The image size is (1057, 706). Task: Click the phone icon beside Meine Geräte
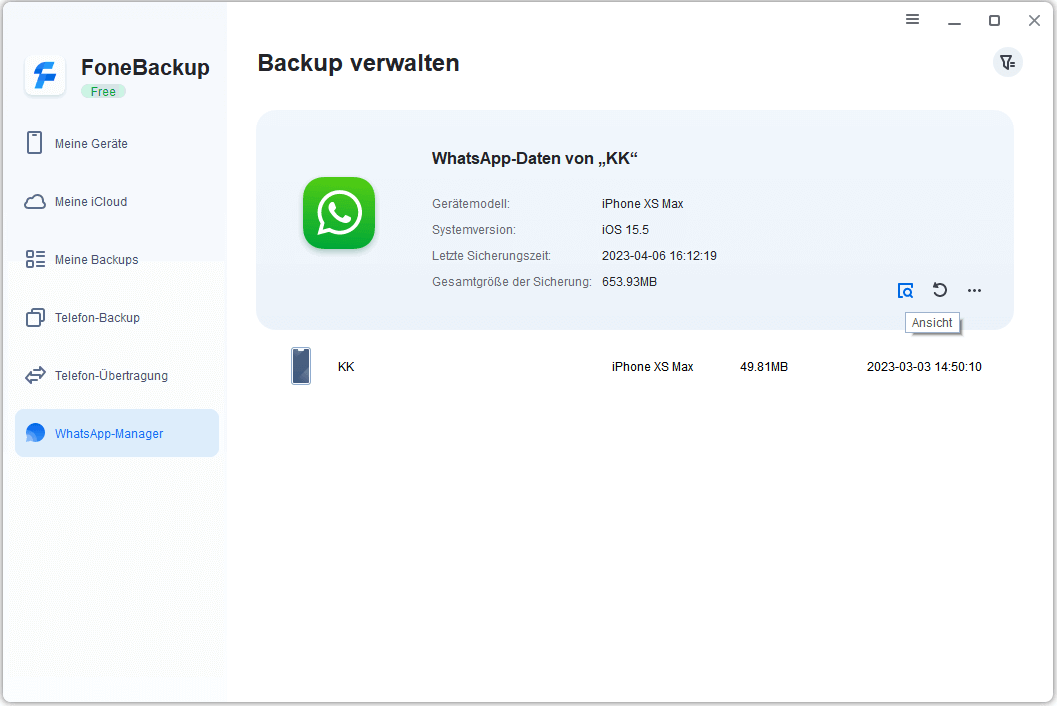click(34, 143)
